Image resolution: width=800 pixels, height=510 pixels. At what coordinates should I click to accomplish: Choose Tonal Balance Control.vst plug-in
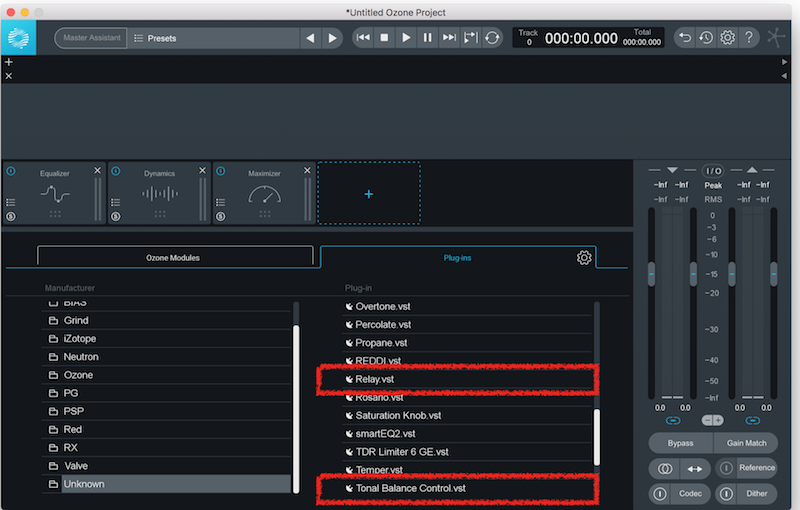[x=467, y=488]
